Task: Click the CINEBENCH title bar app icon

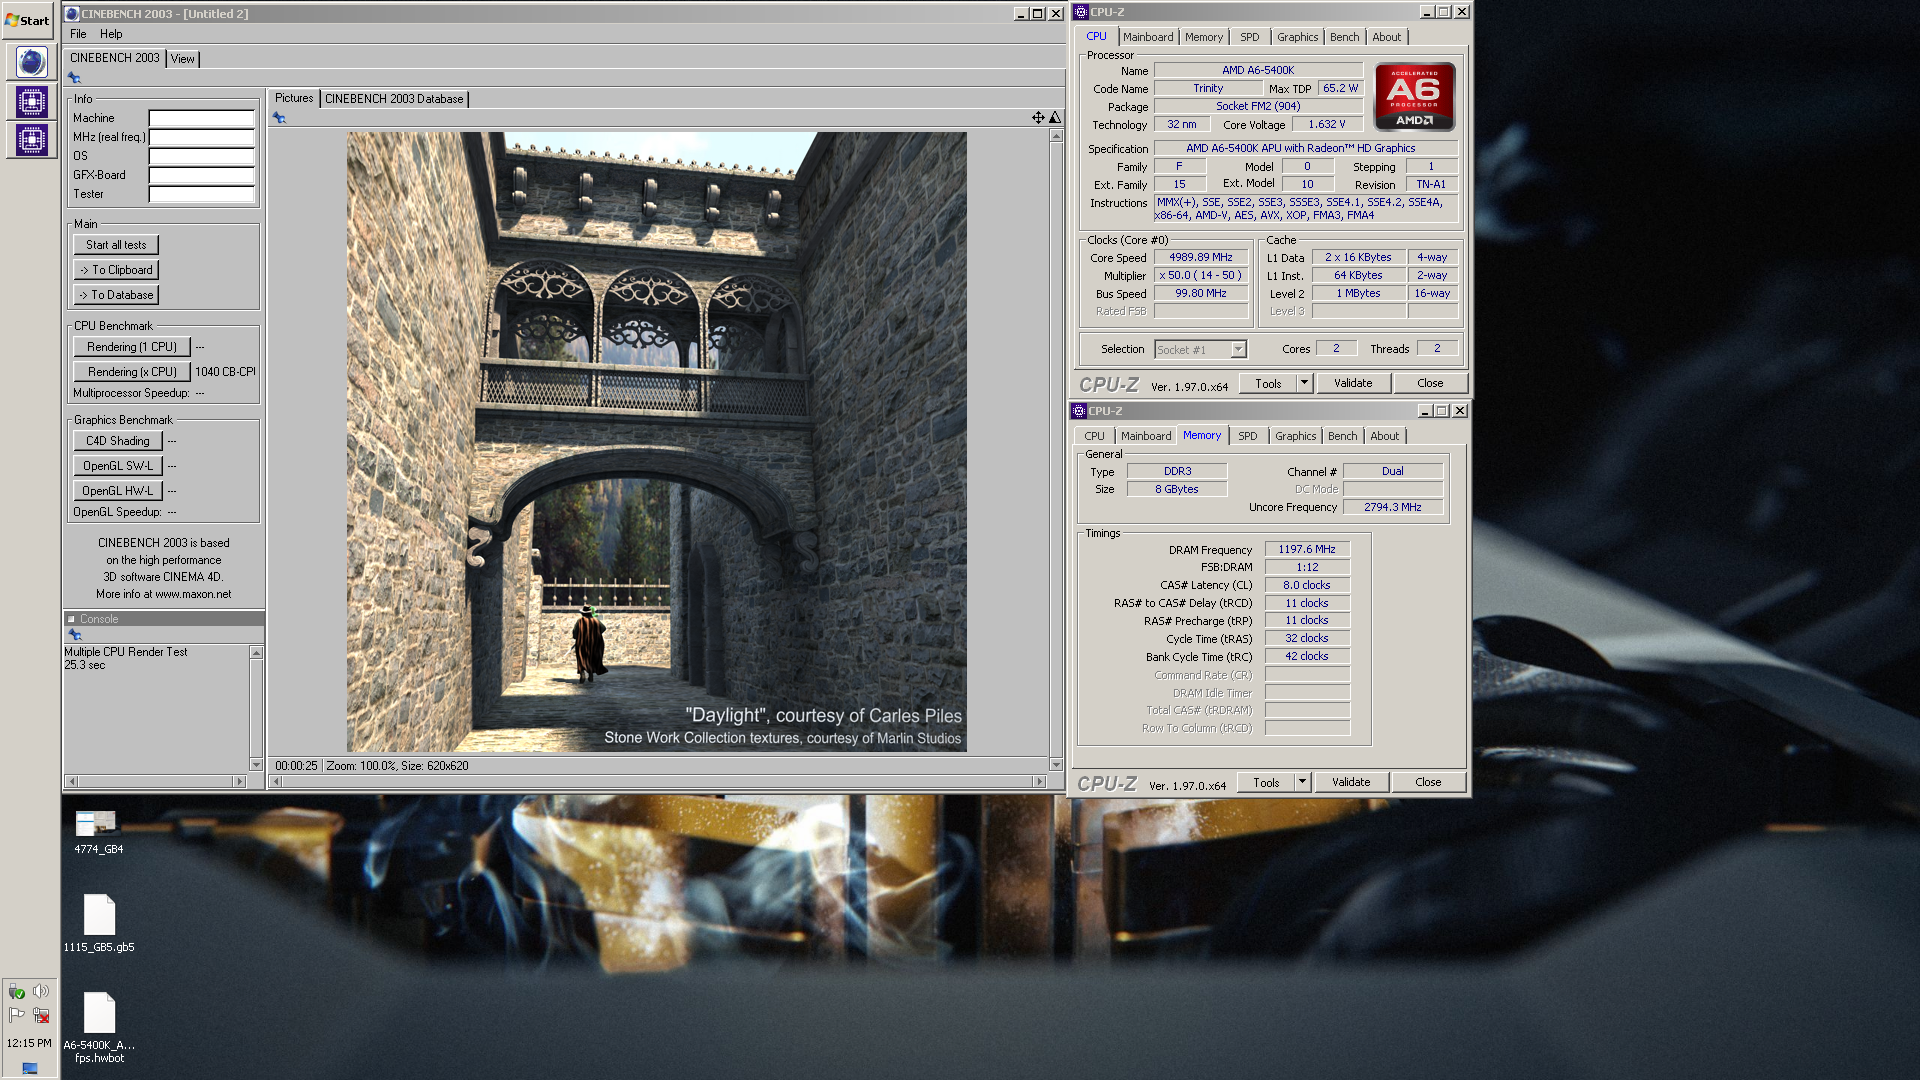Action: pos(72,13)
